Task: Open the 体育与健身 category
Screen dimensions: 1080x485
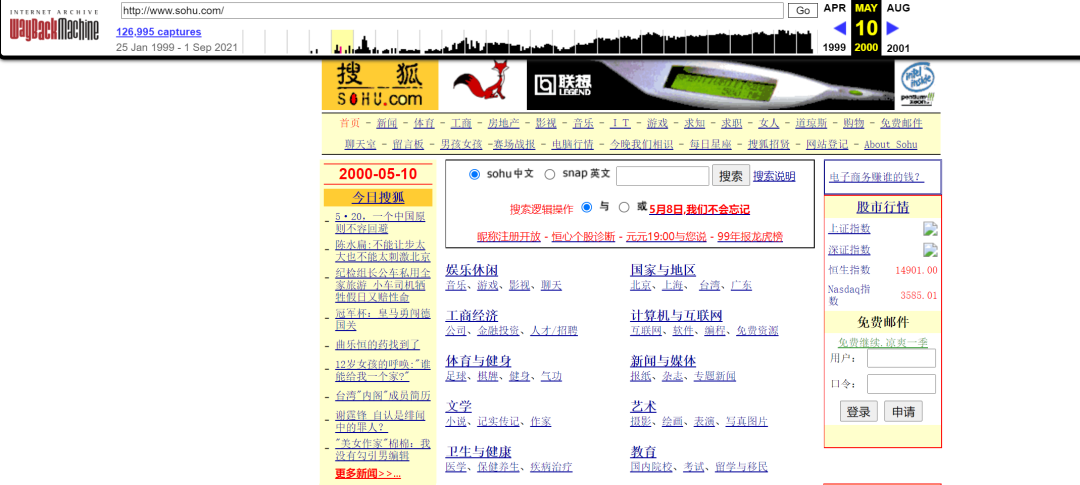Action: coord(479,361)
